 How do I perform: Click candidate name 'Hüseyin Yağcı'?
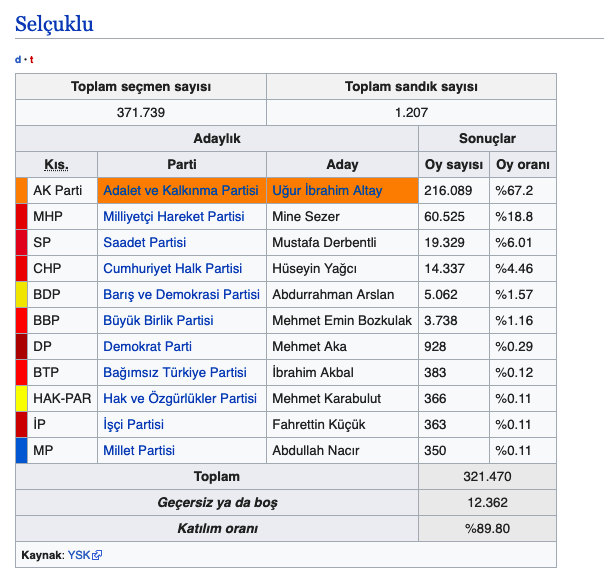[x=314, y=269]
